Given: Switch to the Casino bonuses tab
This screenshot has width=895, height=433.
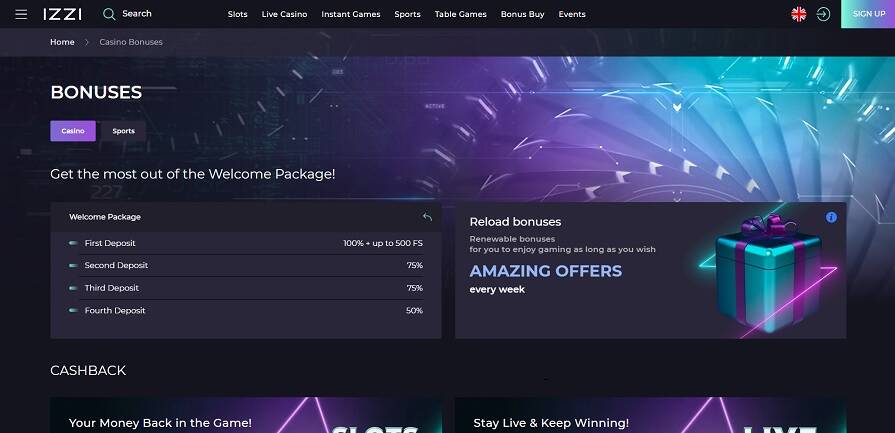Looking at the screenshot, I should (73, 131).
